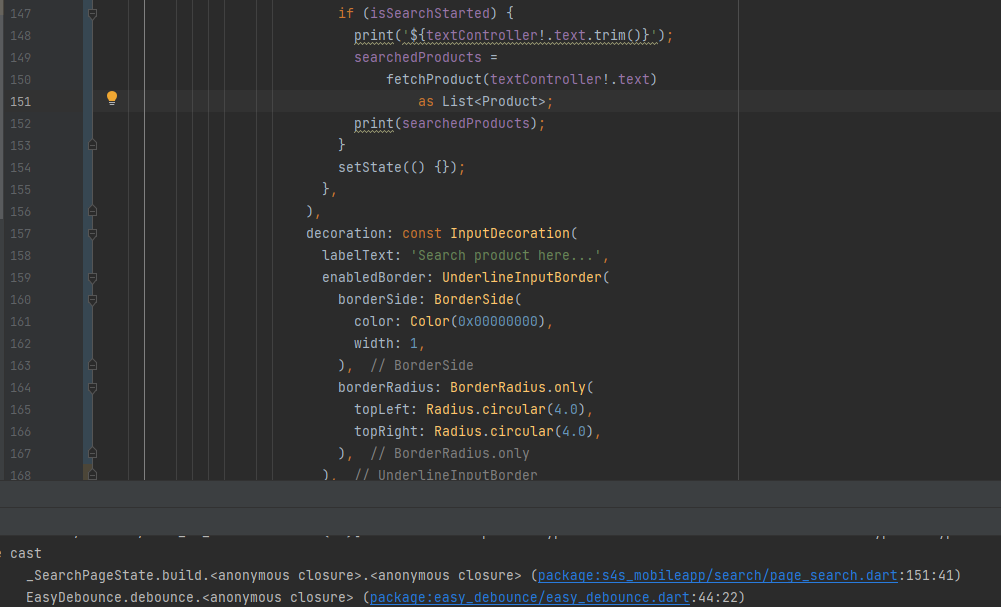Click BorderRadius.only on line 164

pyautogui.click(x=517, y=387)
